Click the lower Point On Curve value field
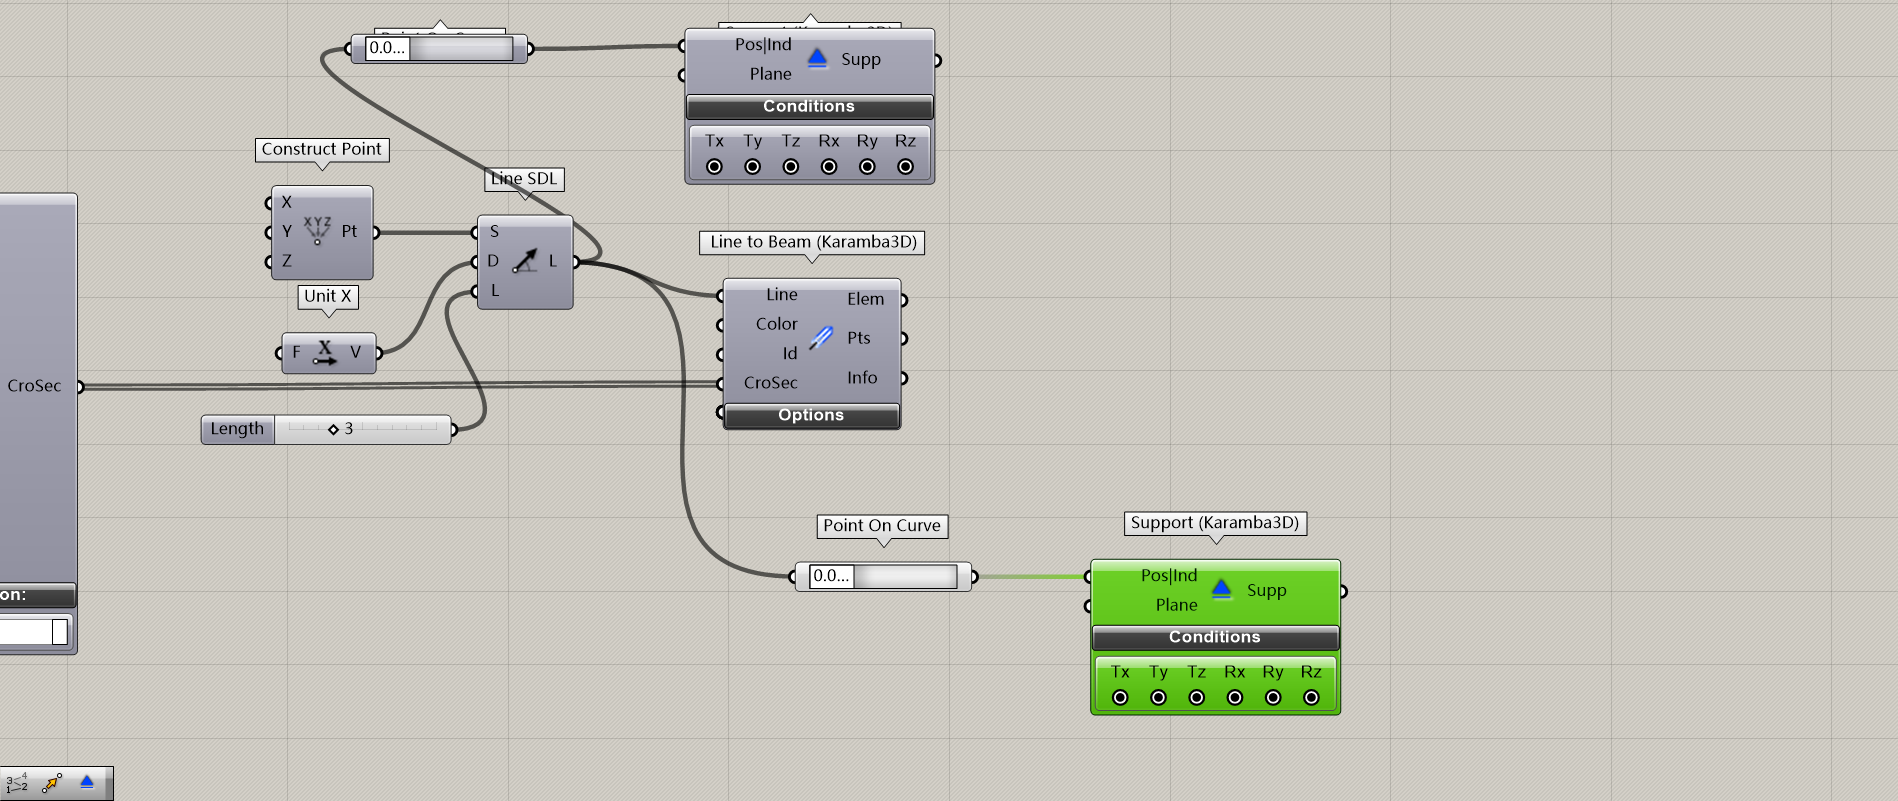 (x=831, y=576)
